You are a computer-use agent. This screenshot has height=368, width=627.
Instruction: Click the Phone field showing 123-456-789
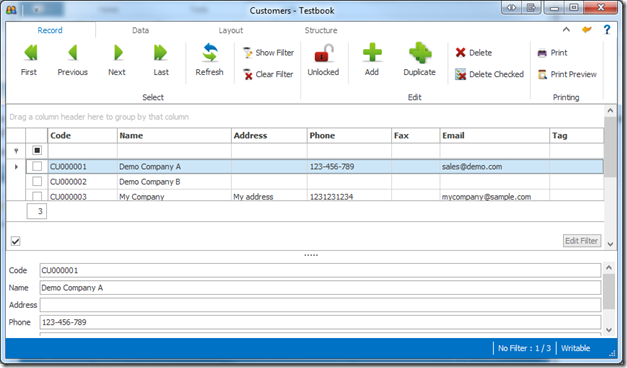pyautogui.click(x=320, y=322)
